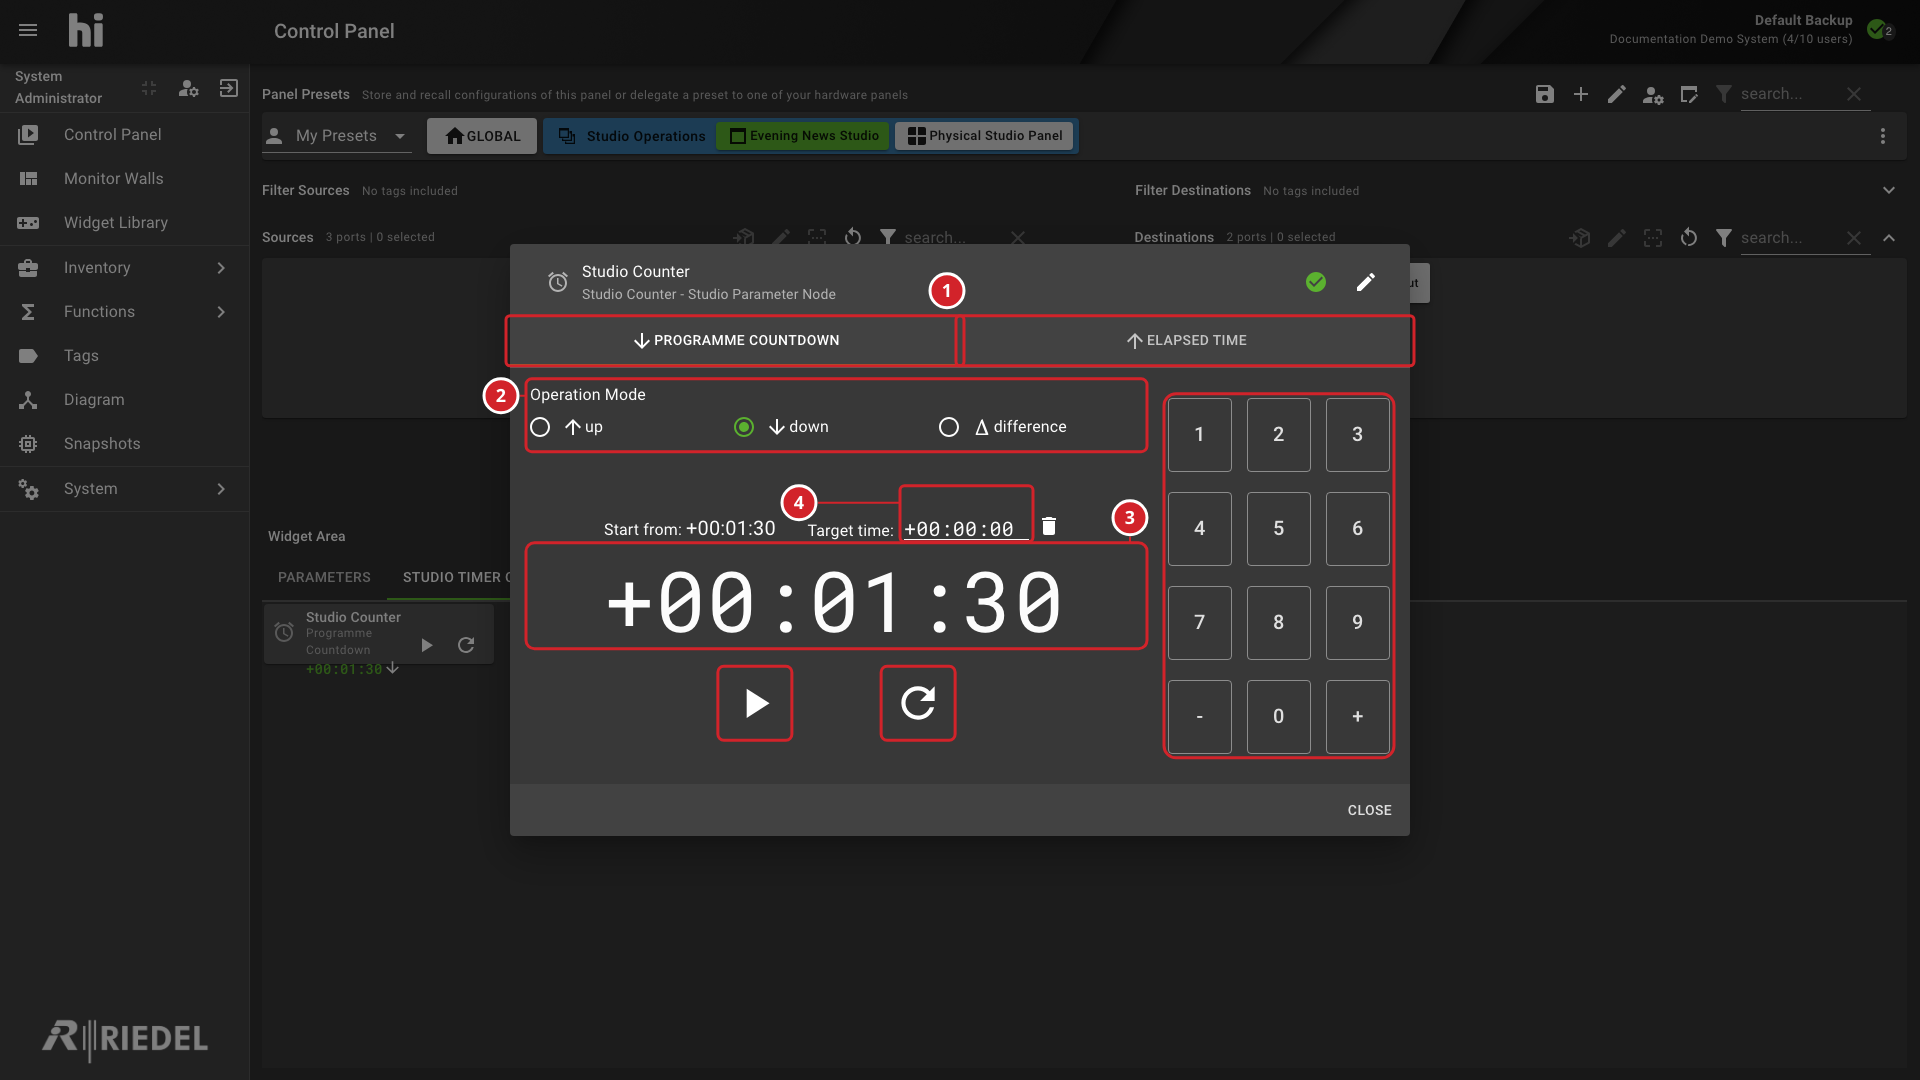Open the Parameters tab in Widget Area

click(x=324, y=578)
